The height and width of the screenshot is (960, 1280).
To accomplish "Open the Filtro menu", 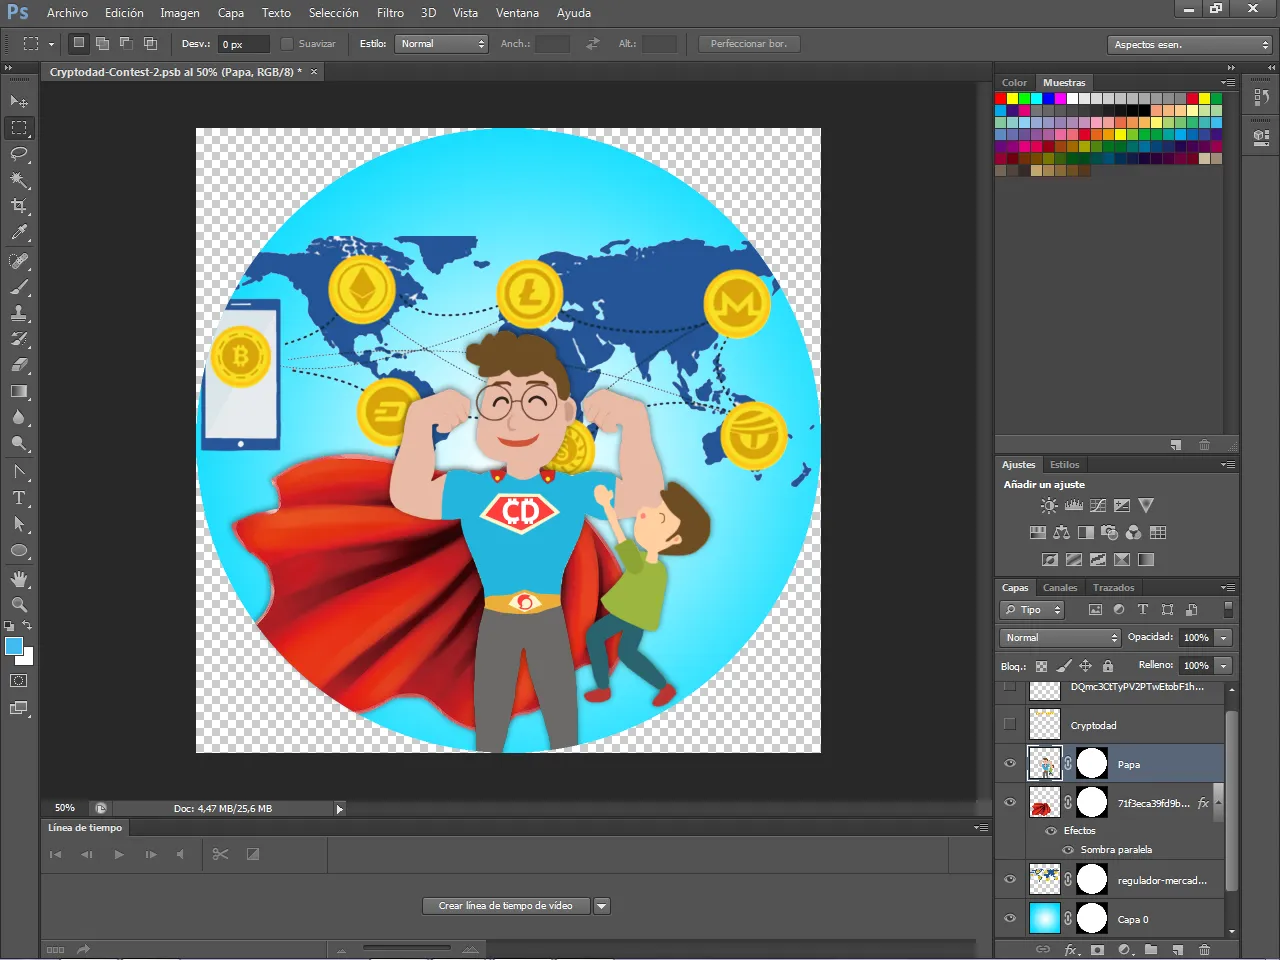I will [390, 13].
